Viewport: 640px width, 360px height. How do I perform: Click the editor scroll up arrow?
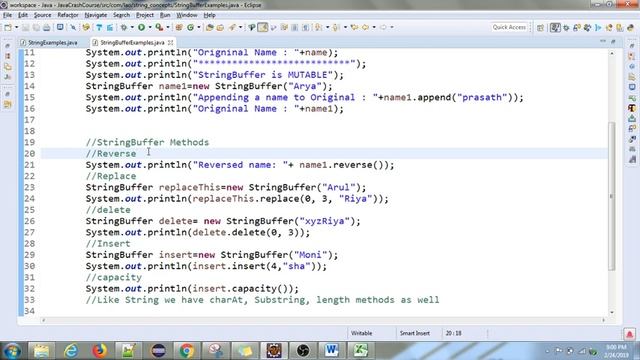pos(611,53)
